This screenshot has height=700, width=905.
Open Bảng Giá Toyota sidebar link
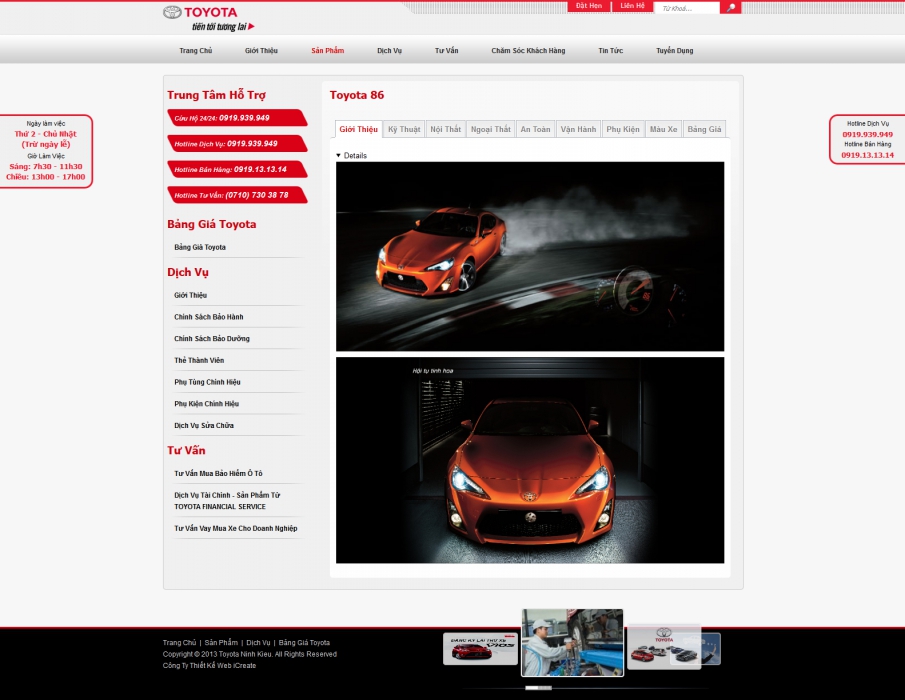(x=200, y=247)
